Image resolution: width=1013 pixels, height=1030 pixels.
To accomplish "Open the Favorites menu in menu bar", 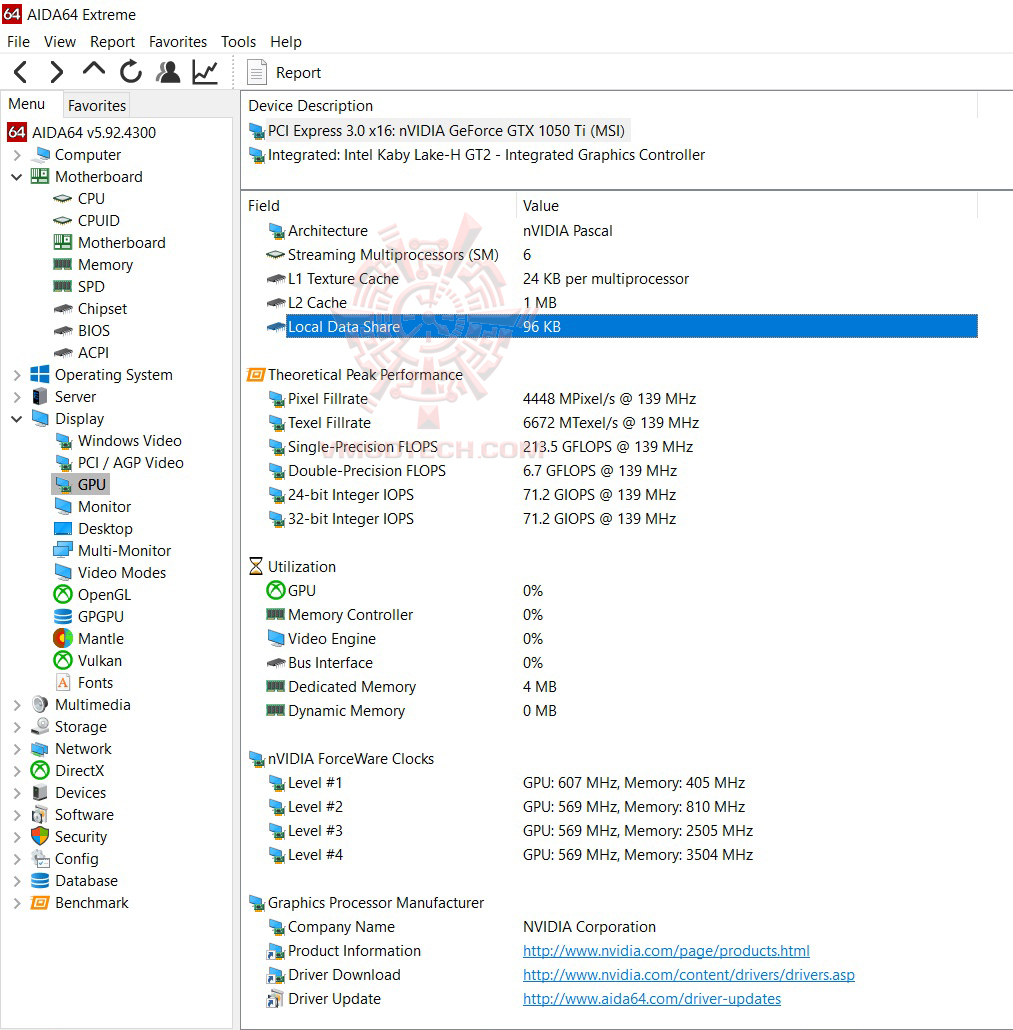I will click(177, 42).
